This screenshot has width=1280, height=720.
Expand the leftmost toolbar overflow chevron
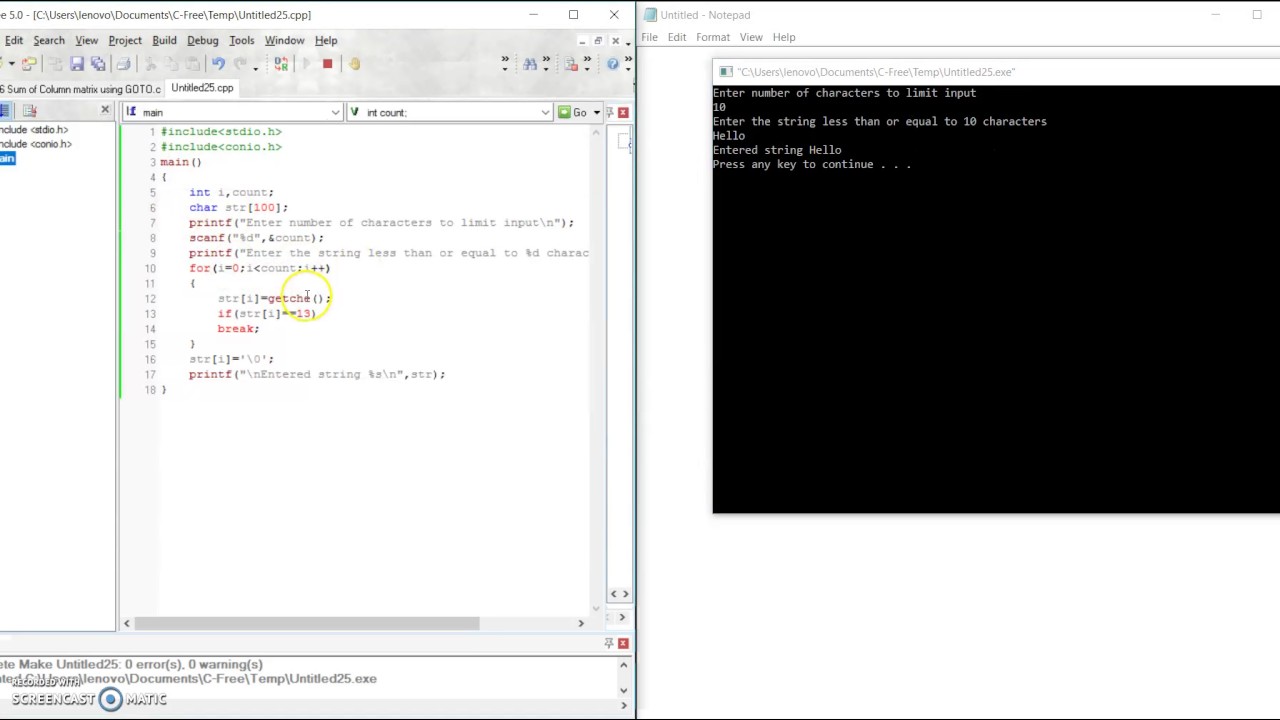tap(505, 64)
